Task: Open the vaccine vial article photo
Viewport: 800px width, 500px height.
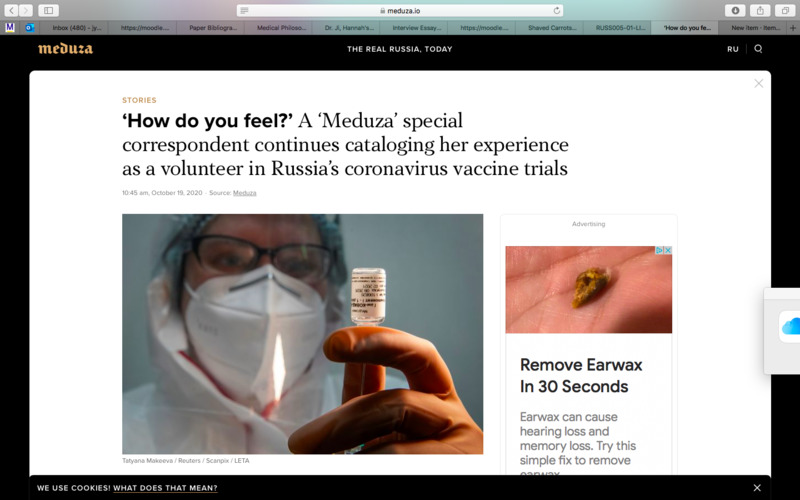Action: tap(303, 334)
